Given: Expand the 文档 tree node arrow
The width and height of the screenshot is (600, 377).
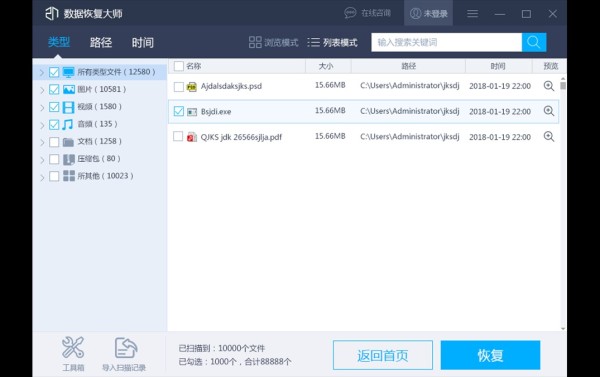Looking at the screenshot, I should click(42, 142).
